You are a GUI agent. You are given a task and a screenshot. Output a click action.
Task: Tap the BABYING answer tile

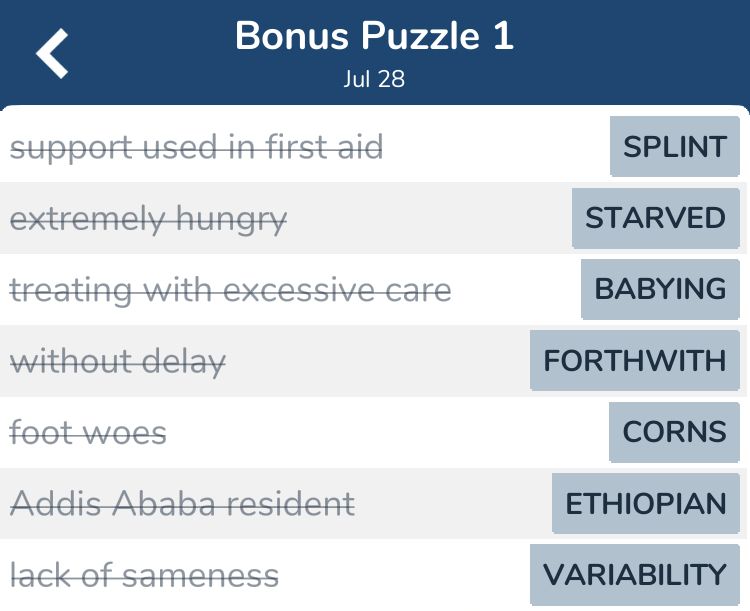[x=660, y=289]
